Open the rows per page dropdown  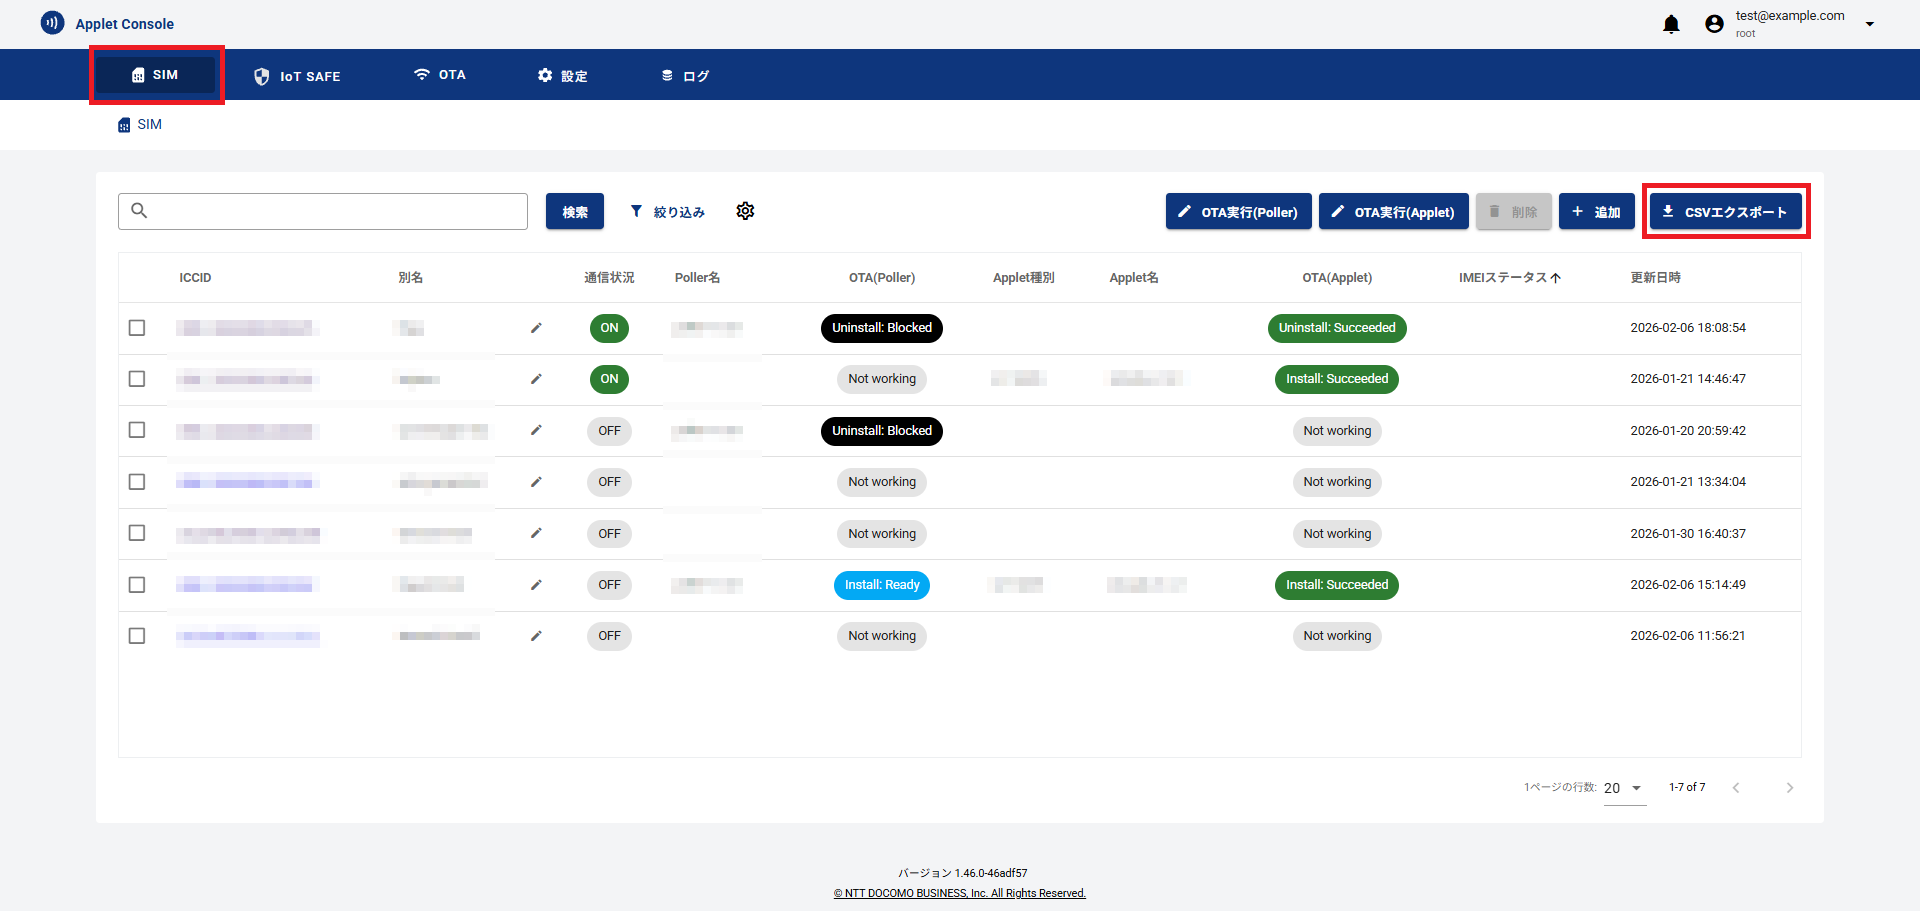[x=1624, y=788]
